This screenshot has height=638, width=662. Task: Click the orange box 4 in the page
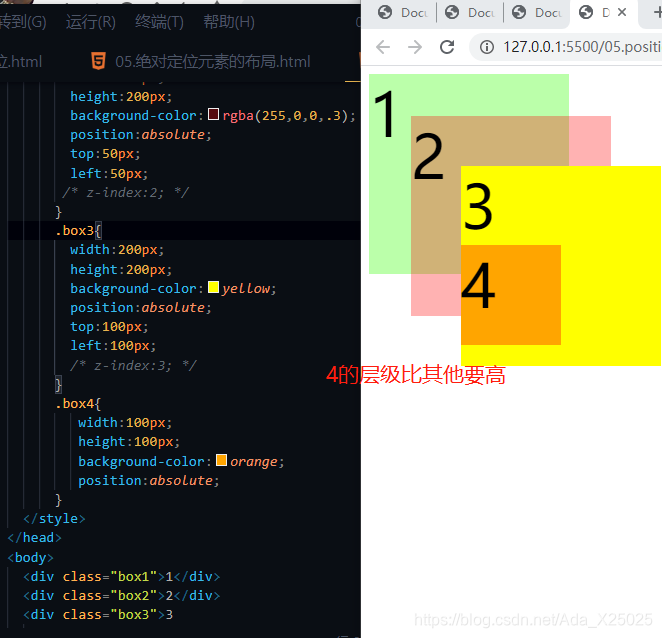tap(511, 295)
